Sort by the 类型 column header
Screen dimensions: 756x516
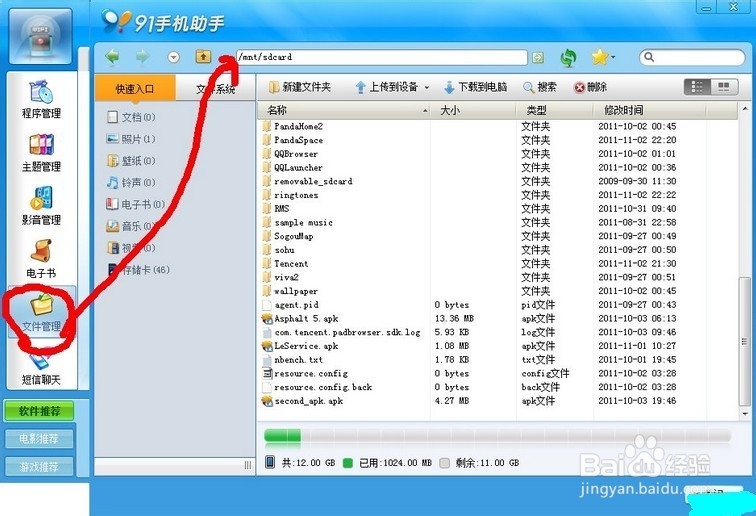tap(554, 110)
